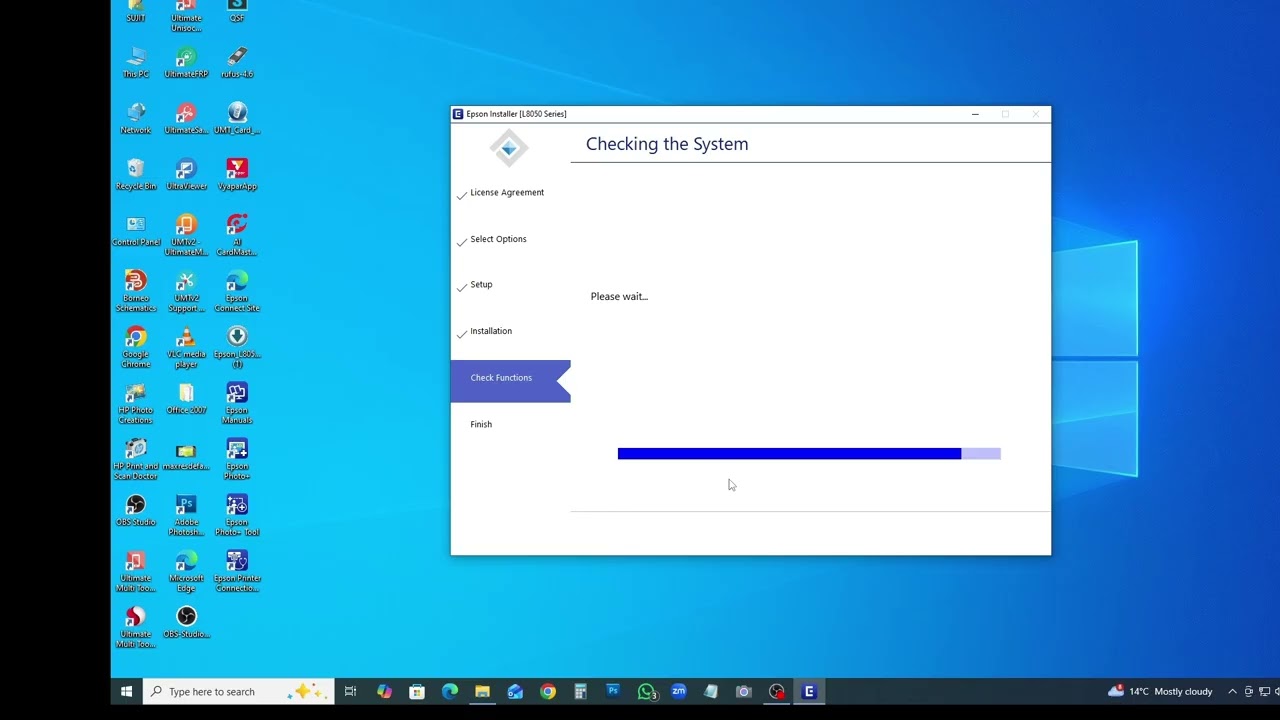
Task: Open WhatsApp from the taskbar
Action: pos(647,691)
